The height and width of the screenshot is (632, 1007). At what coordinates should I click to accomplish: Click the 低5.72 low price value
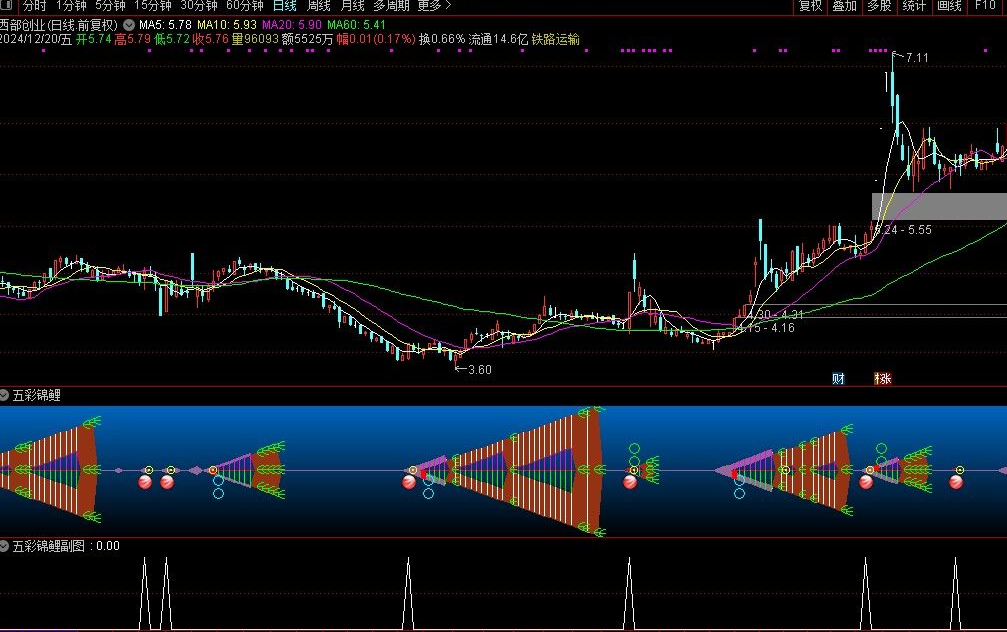click(172, 39)
